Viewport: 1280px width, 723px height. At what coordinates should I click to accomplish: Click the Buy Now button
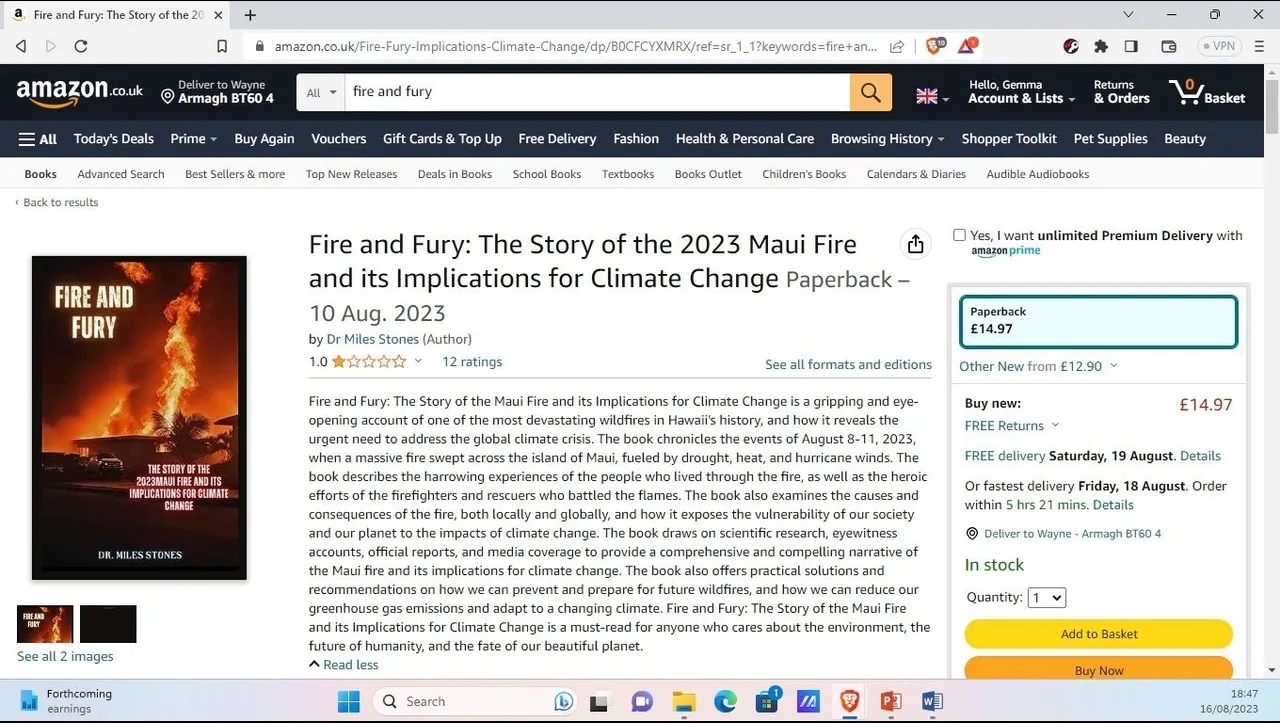[x=1098, y=669]
